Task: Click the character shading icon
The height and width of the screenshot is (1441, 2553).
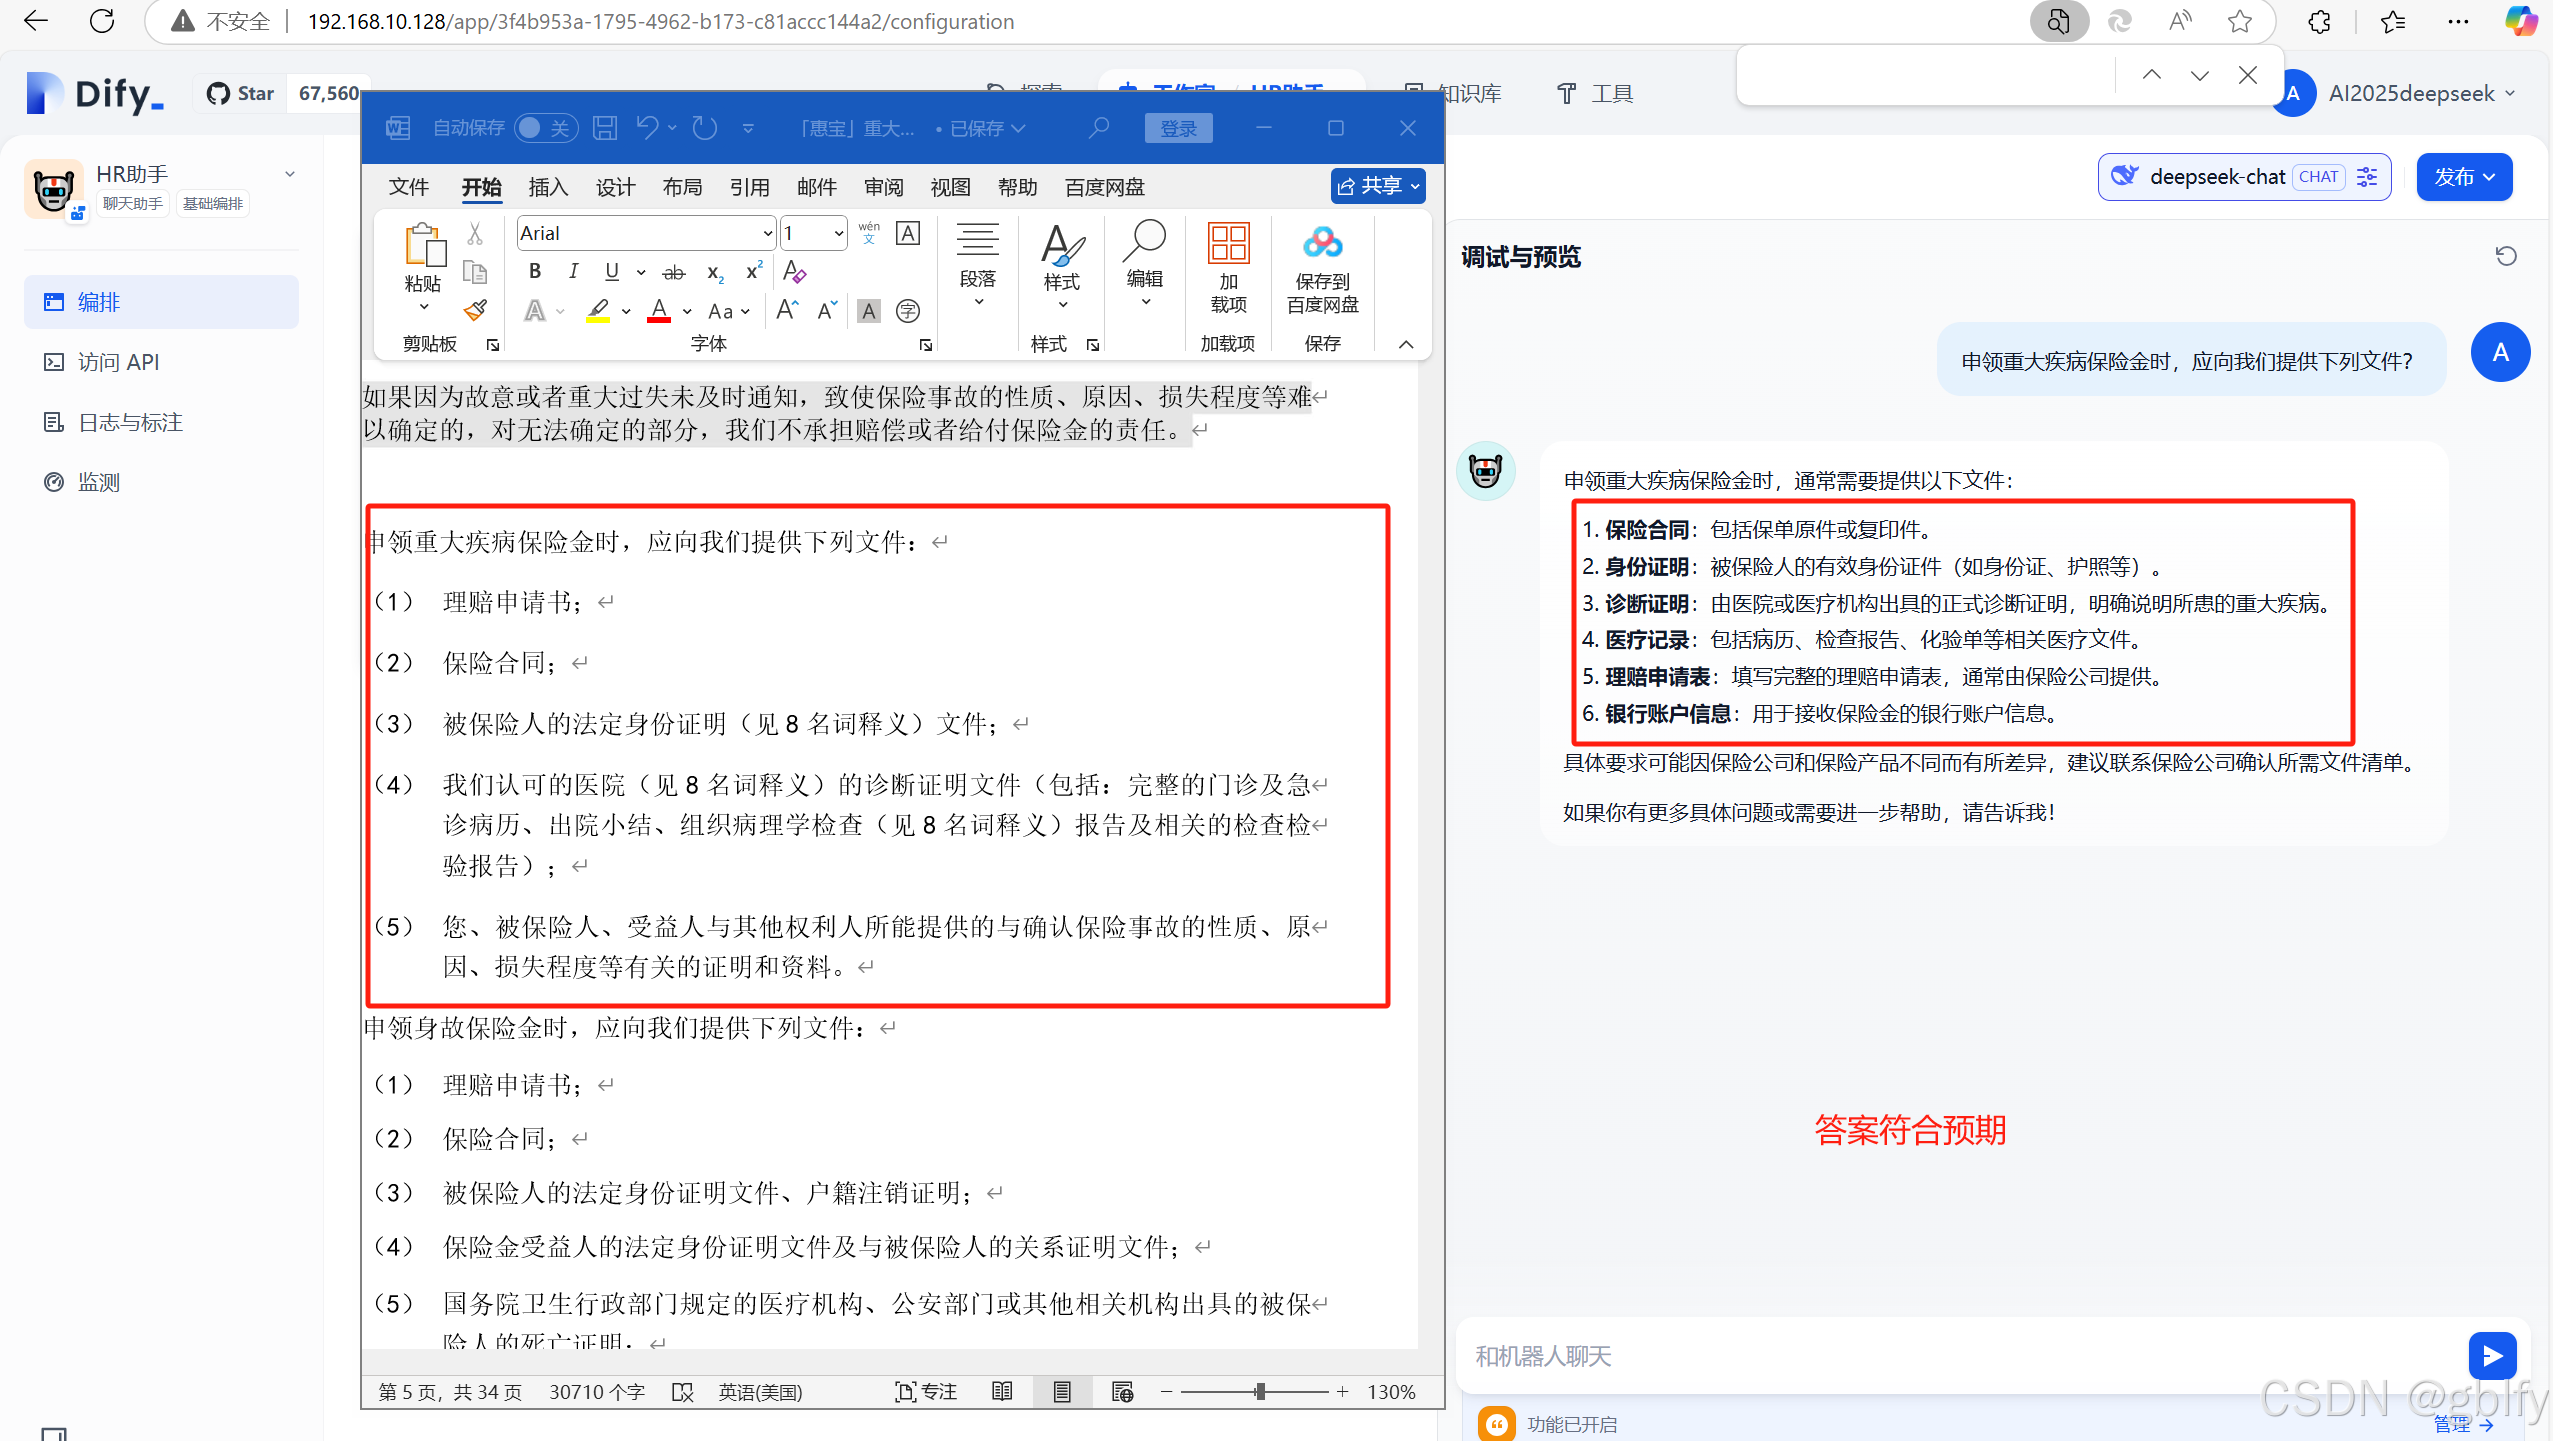Action: [x=868, y=311]
